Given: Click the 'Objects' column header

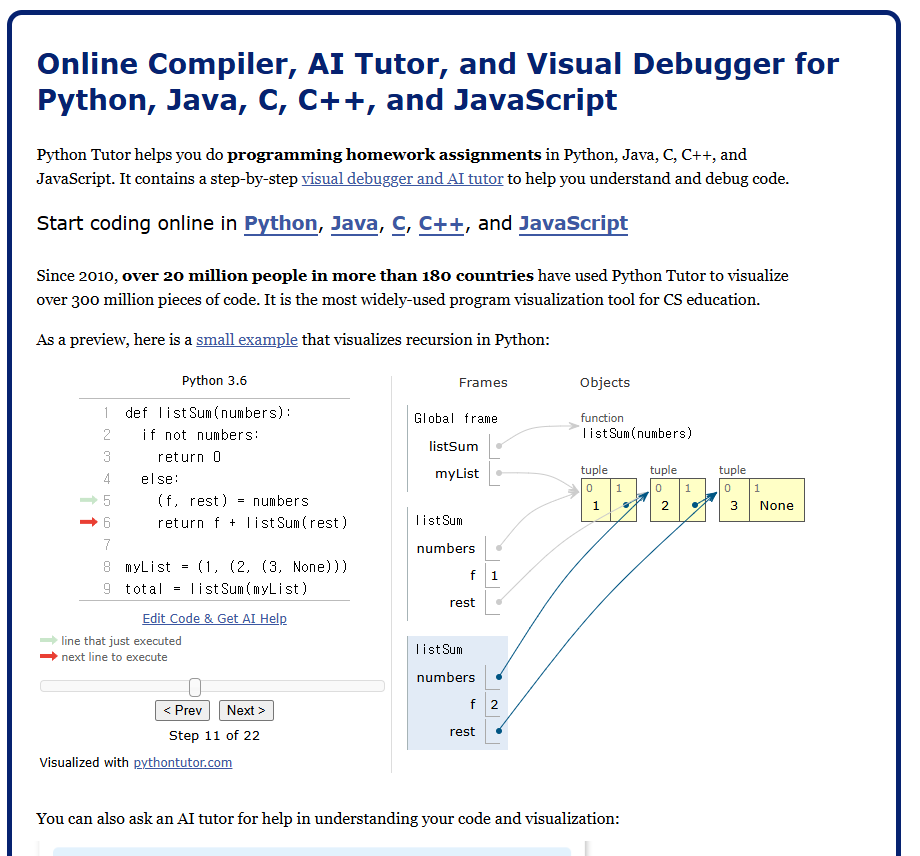Looking at the screenshot, I should [x=605, y=383].
